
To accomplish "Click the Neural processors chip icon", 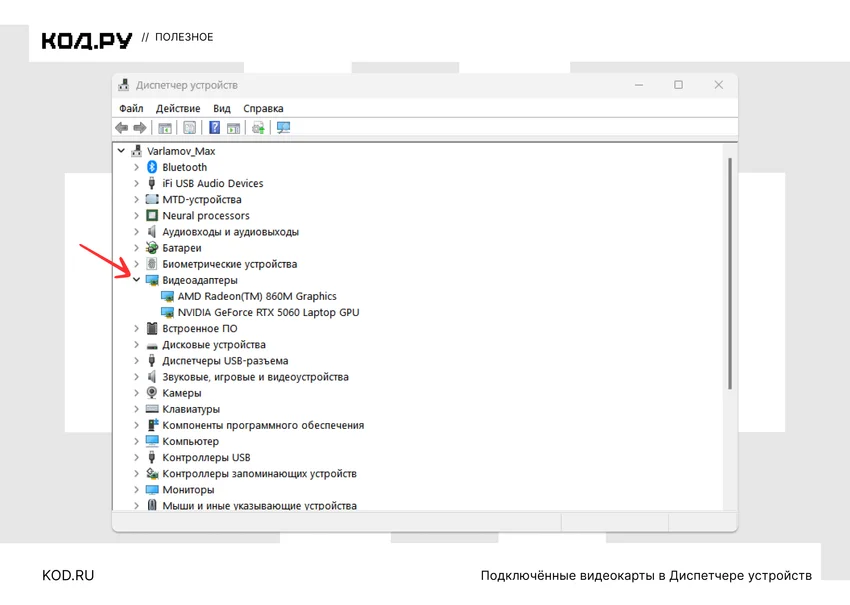I will [152, 215].
